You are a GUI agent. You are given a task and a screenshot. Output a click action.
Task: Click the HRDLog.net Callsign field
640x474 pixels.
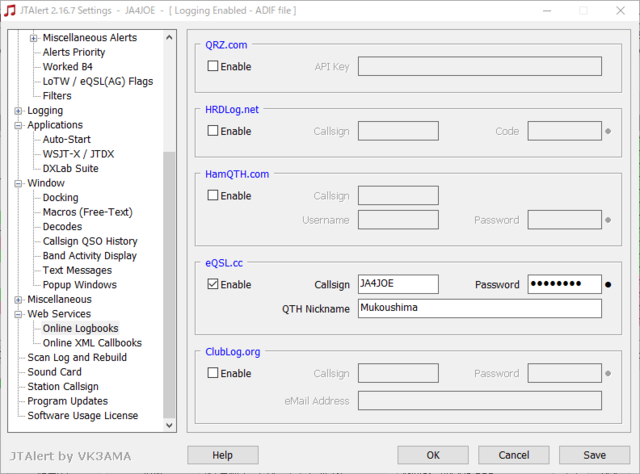click(x=398, y=131)
